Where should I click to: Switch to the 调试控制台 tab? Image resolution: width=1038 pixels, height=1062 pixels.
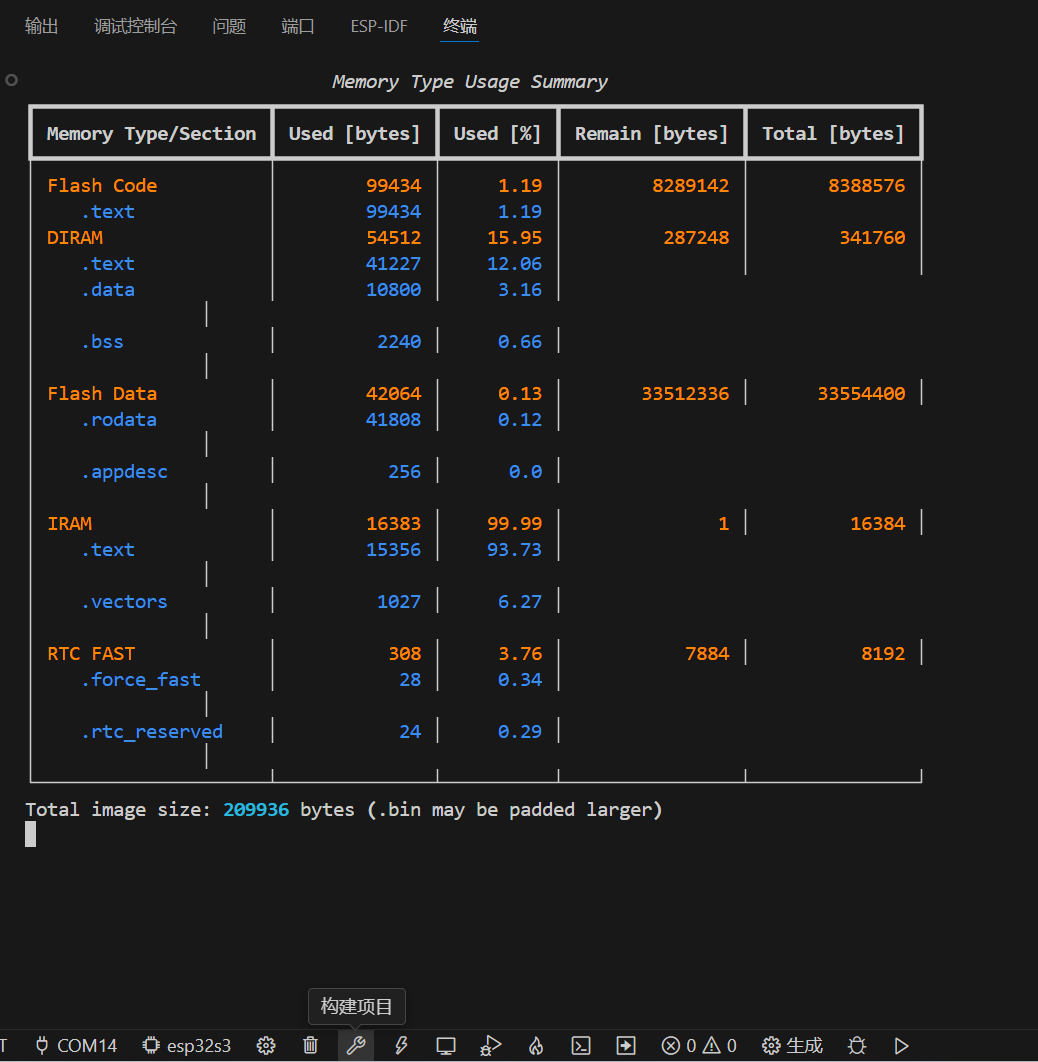tap(135, 26)
